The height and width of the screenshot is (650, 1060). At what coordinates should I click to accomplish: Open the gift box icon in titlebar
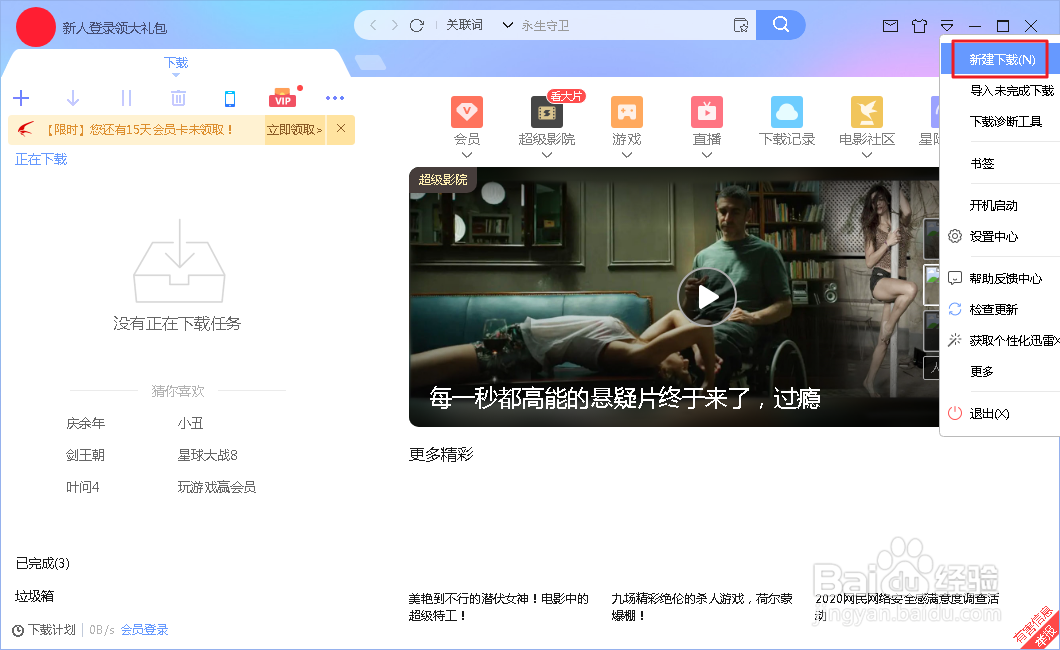[x=919, y=26]
